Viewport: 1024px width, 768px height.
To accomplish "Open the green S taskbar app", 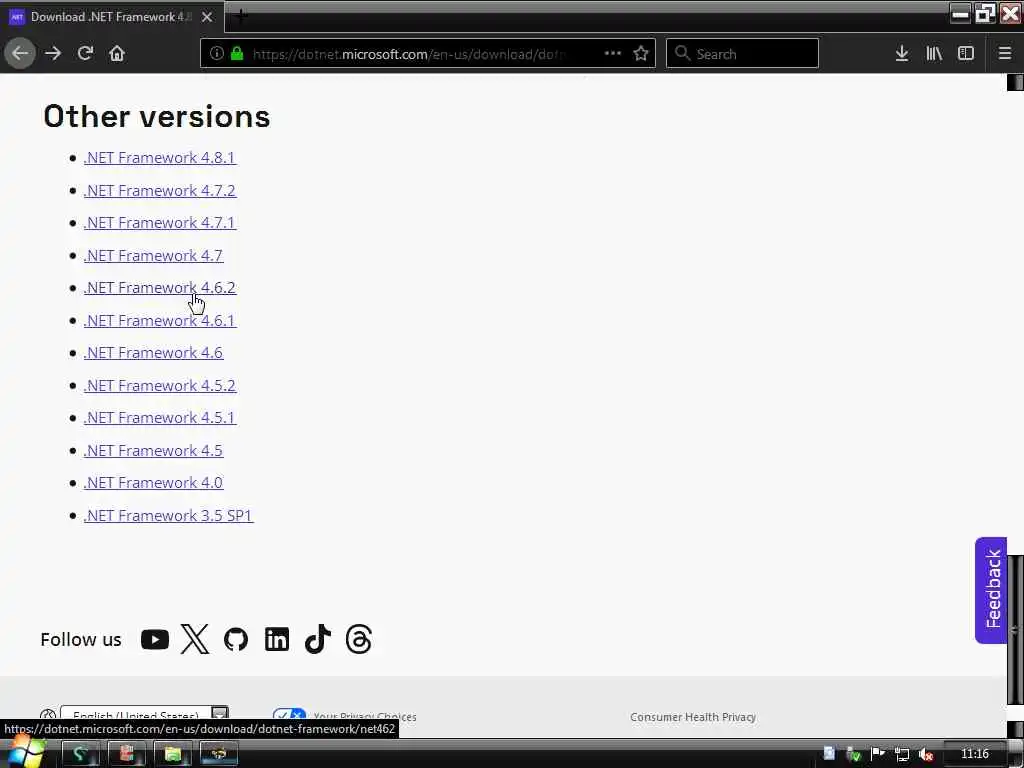I will pyautogui.click(x=80, y=754).
